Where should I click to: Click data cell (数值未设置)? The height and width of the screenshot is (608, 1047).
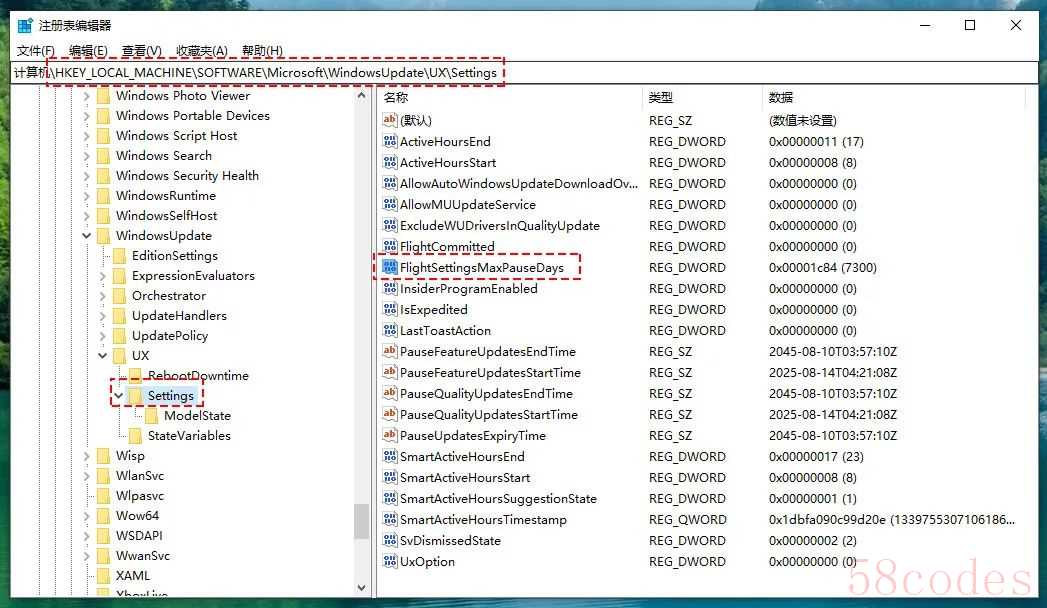(x=803, y=120)
